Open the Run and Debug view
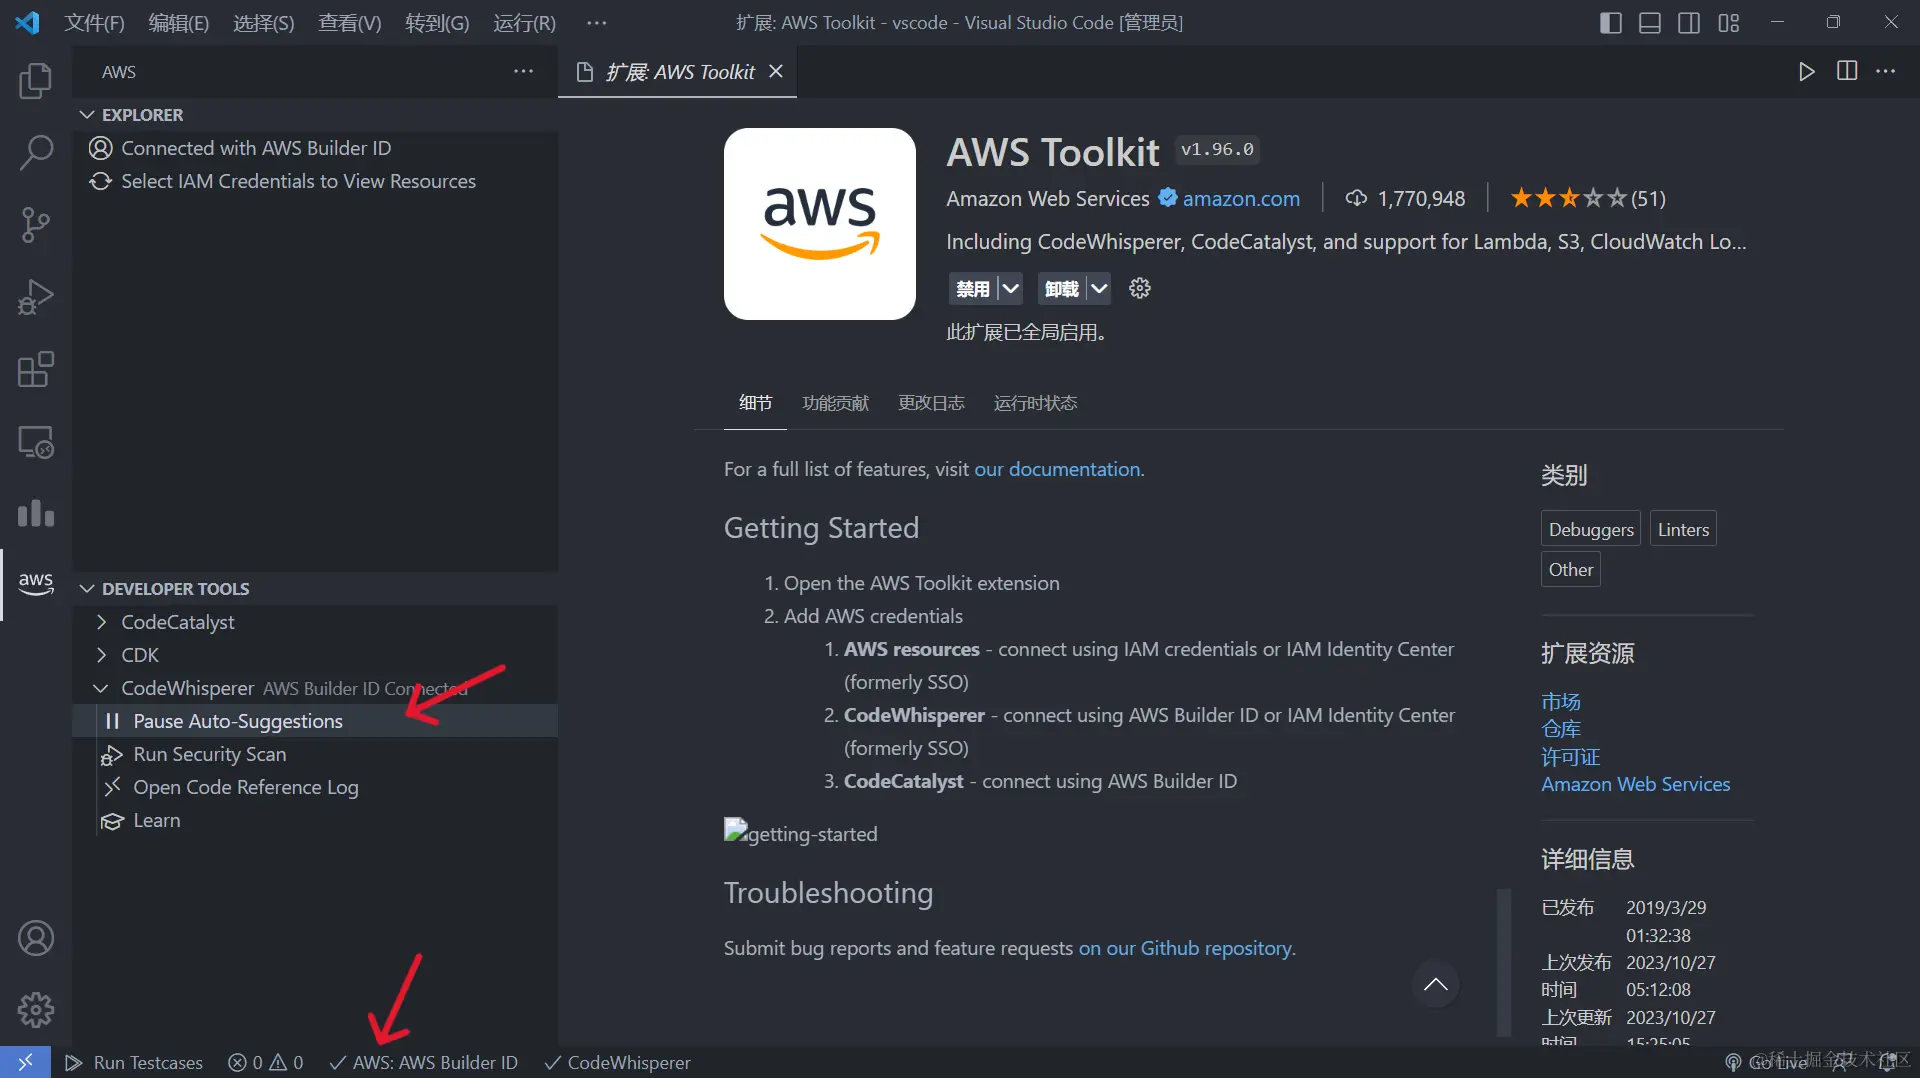This screenshot has width=1920, height=1078. point(36,297)
